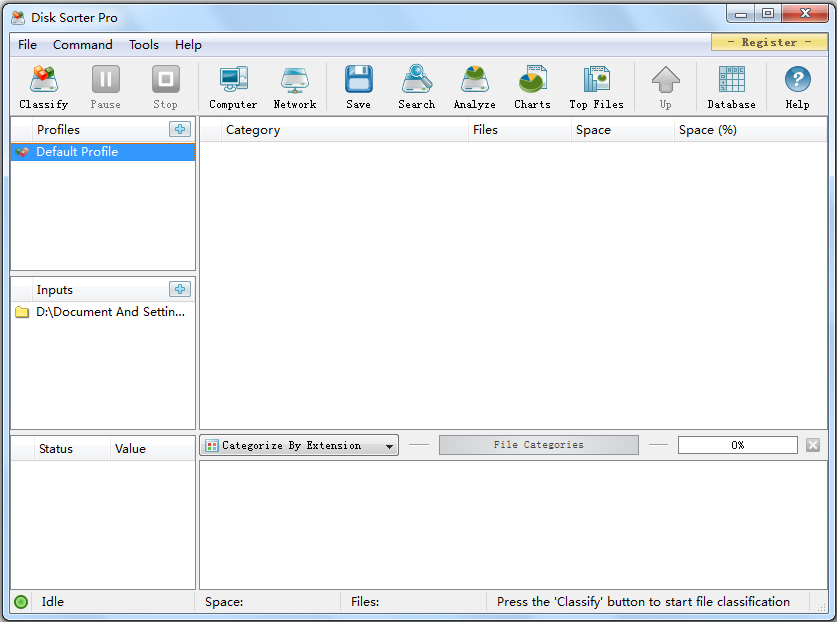837x622 pixels.
Task: Show the Top Files report
Action: (x=596, y=87)
